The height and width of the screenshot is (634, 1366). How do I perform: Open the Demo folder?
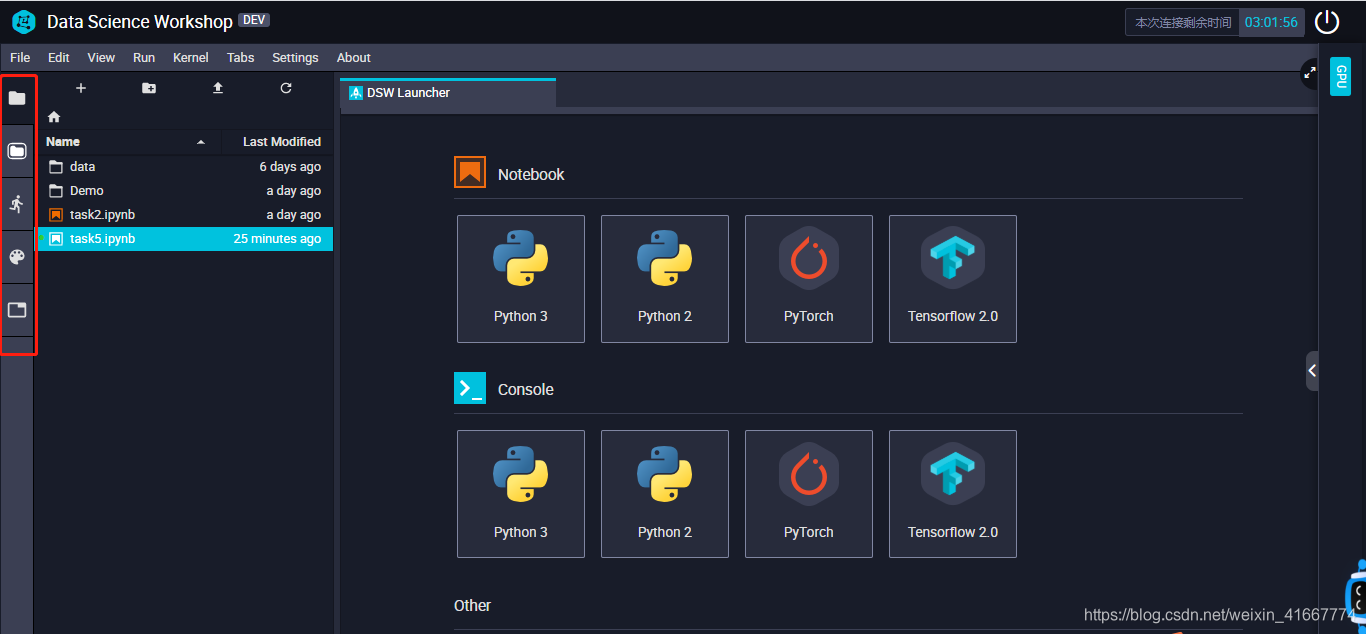click(185, 191)
